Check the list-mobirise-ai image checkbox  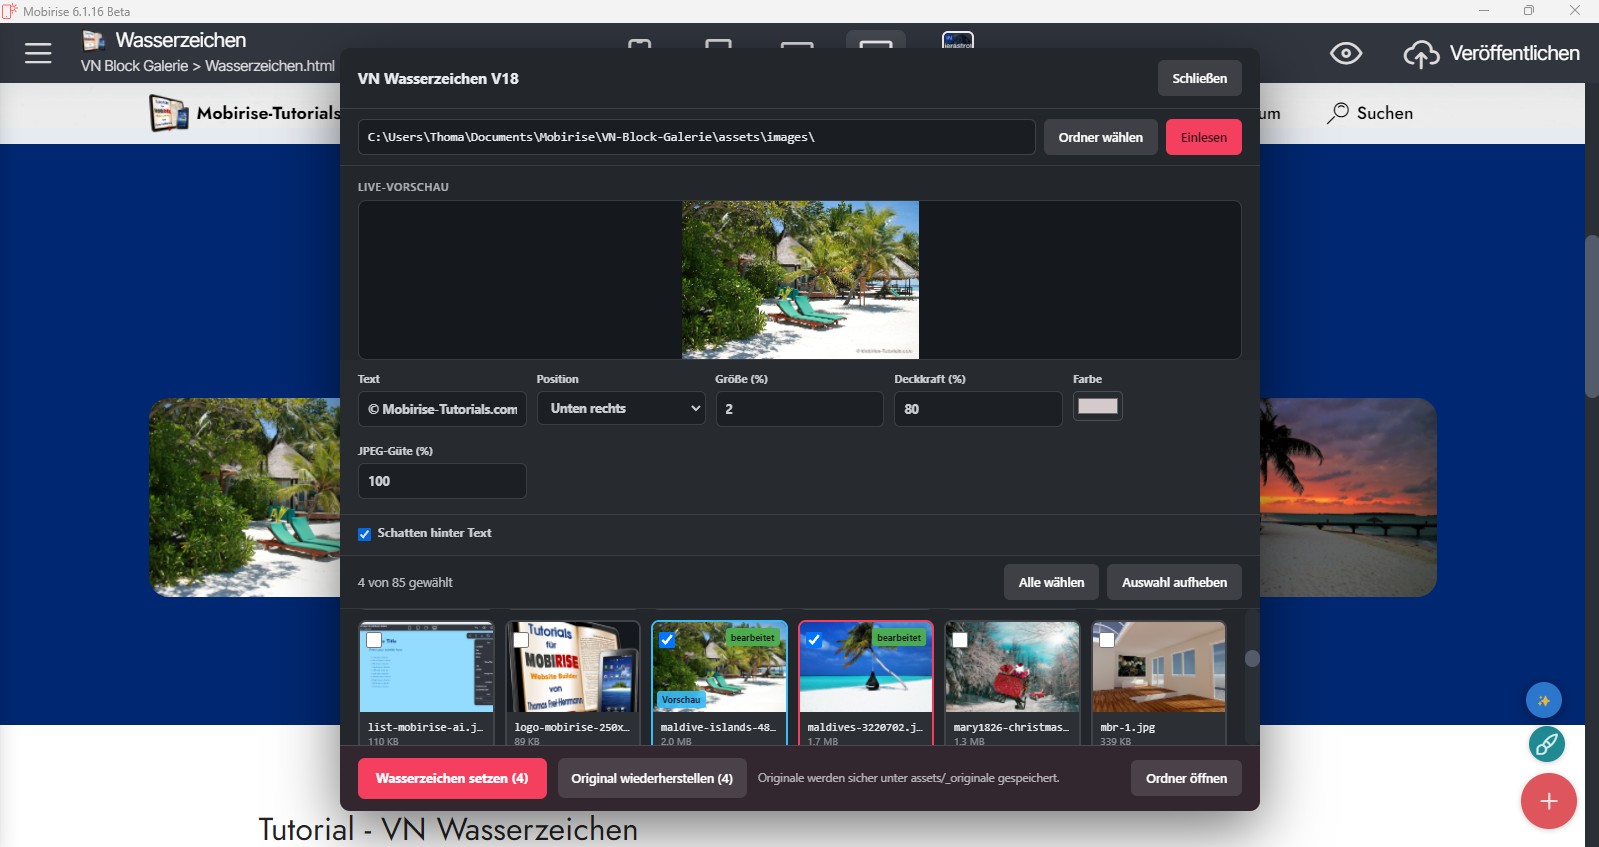pyautogui.click(x=374, y=640)
